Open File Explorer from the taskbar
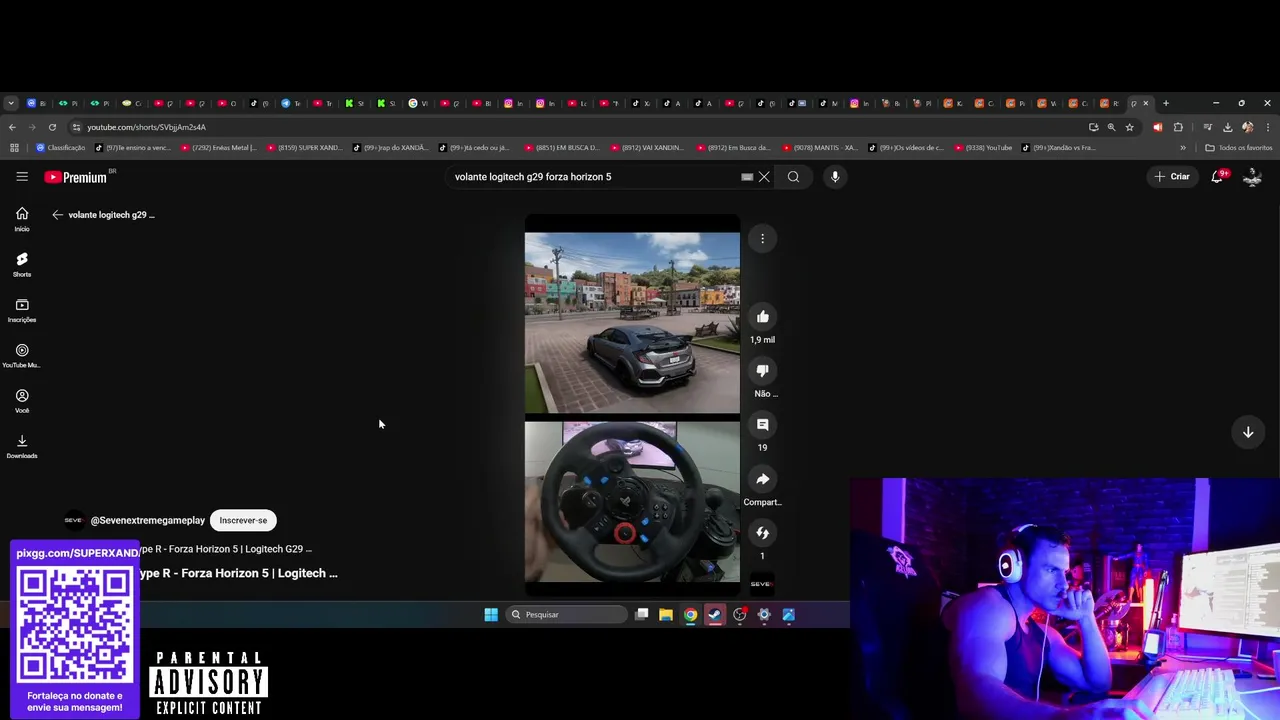Screen dimensions: 1280x720 click(666, 615)
